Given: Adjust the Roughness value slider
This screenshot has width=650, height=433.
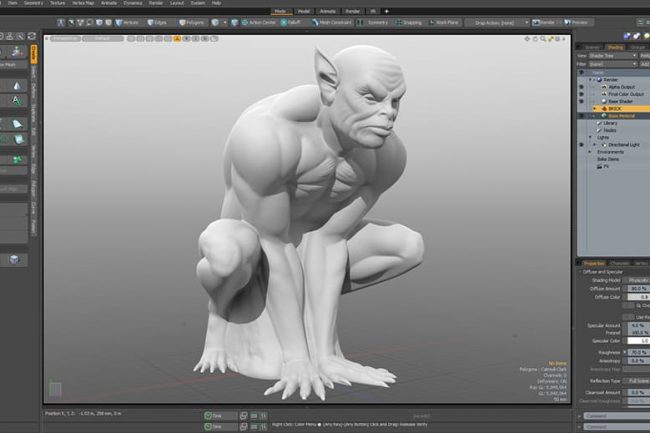Looking at the screenshot, I should point(636,352).
